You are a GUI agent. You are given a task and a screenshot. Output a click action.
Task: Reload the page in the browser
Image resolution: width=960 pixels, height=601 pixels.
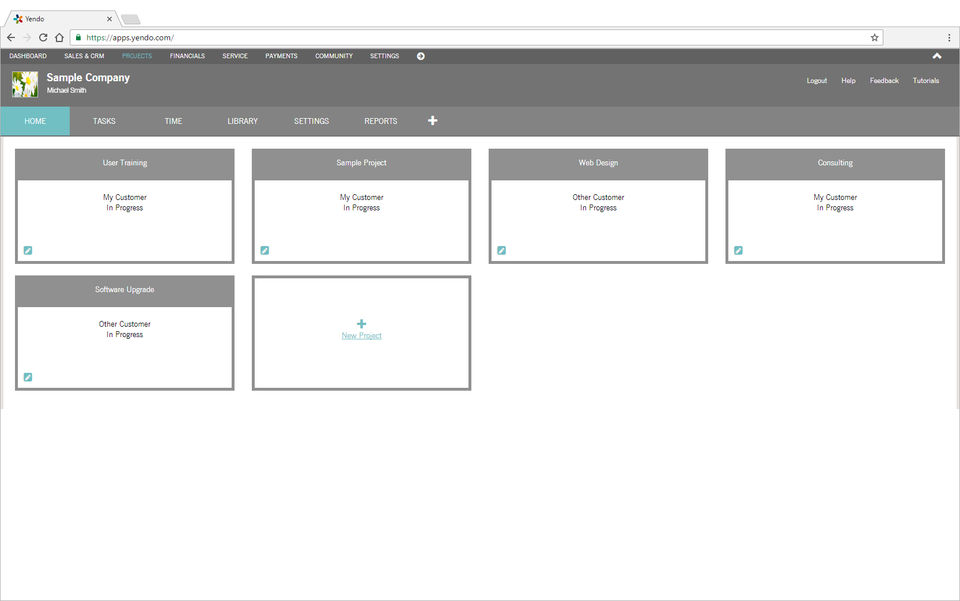tap(43, 37)
